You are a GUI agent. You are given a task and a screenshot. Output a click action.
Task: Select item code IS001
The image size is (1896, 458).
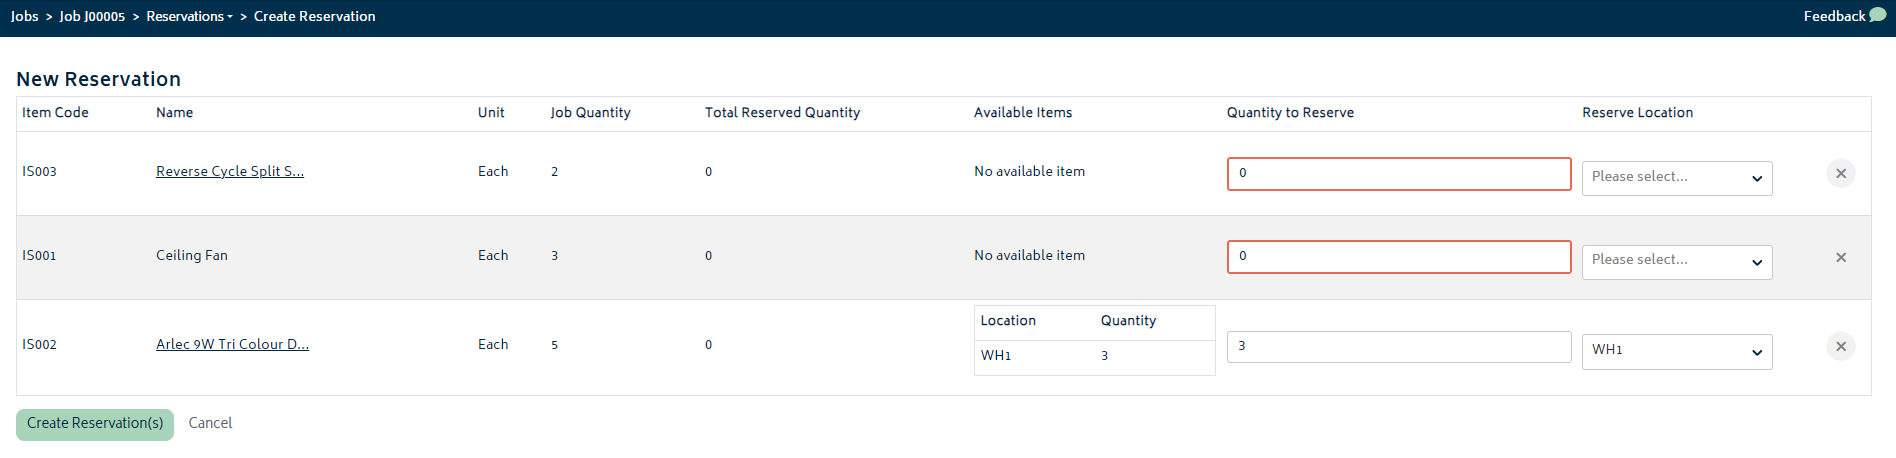point(39,255)
